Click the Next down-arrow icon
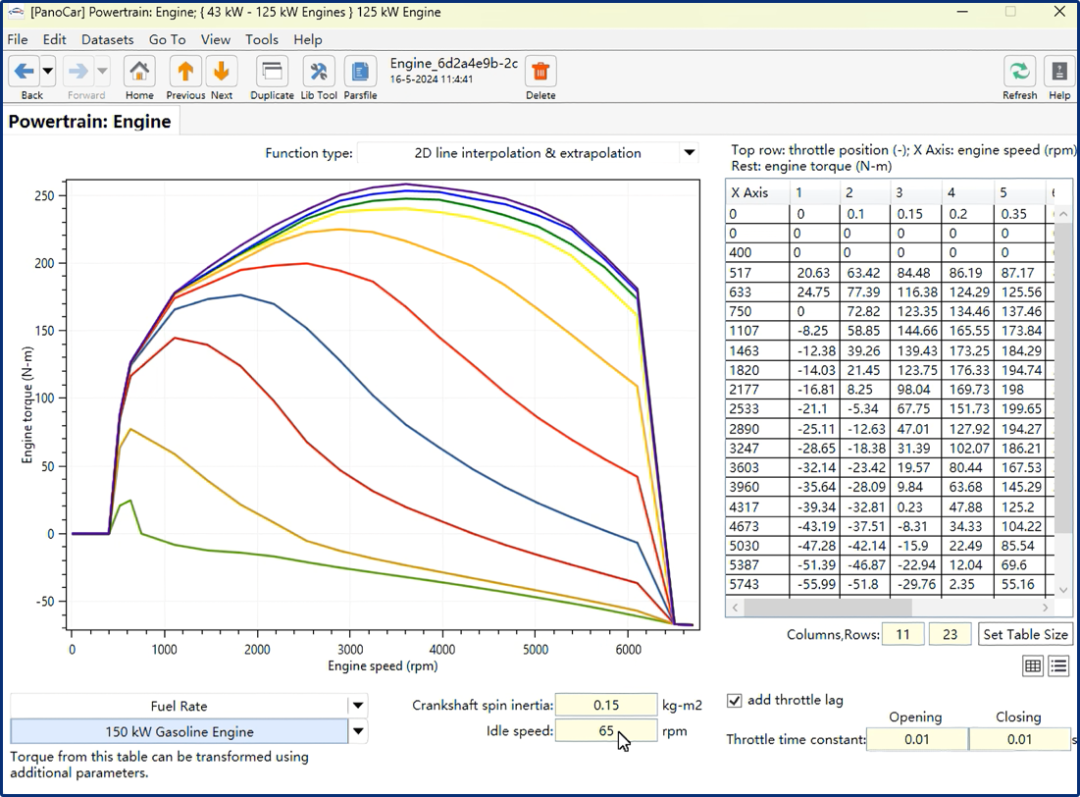Screen dimensions: 1080x797 (x=221, y=71)
